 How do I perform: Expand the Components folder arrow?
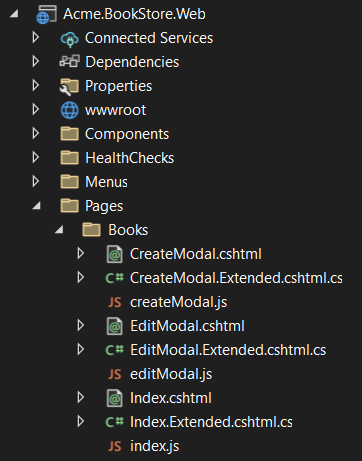point(35,133)
